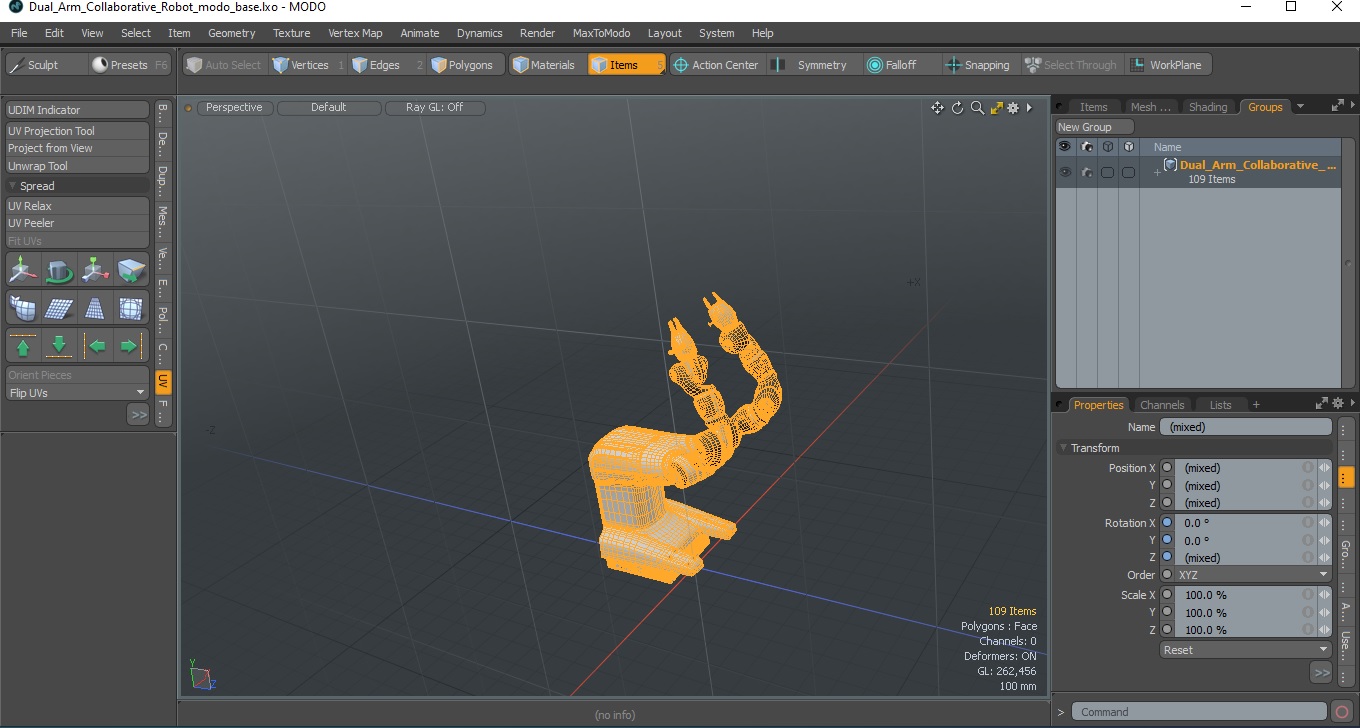Expand the Dual_Arm_Collaborative group tree
This screenshot has width=1360, height=728.
pos(1157,173)
